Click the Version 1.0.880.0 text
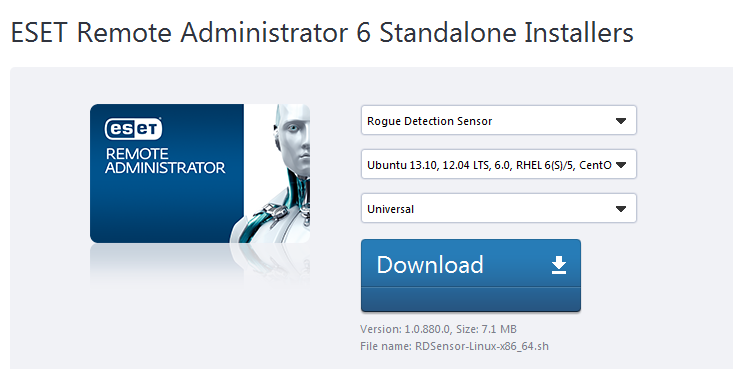The image size is (733, 369). [405, 329]
